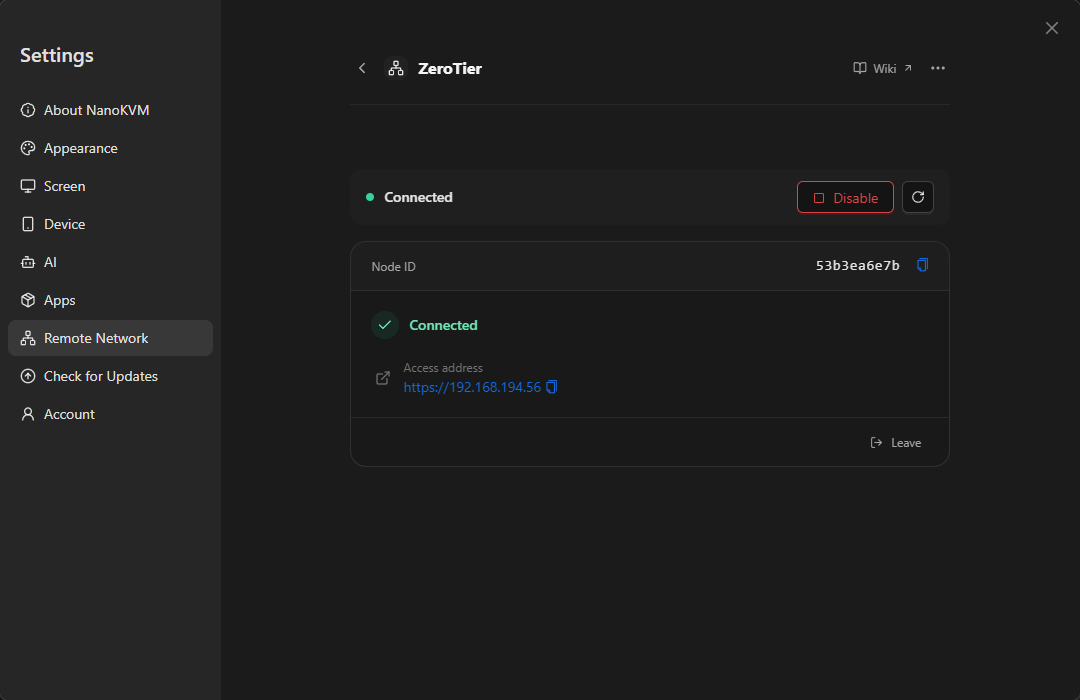Screen dimensions: 1080x700
Task: Select Remote Network section
Action: (110, 338)
